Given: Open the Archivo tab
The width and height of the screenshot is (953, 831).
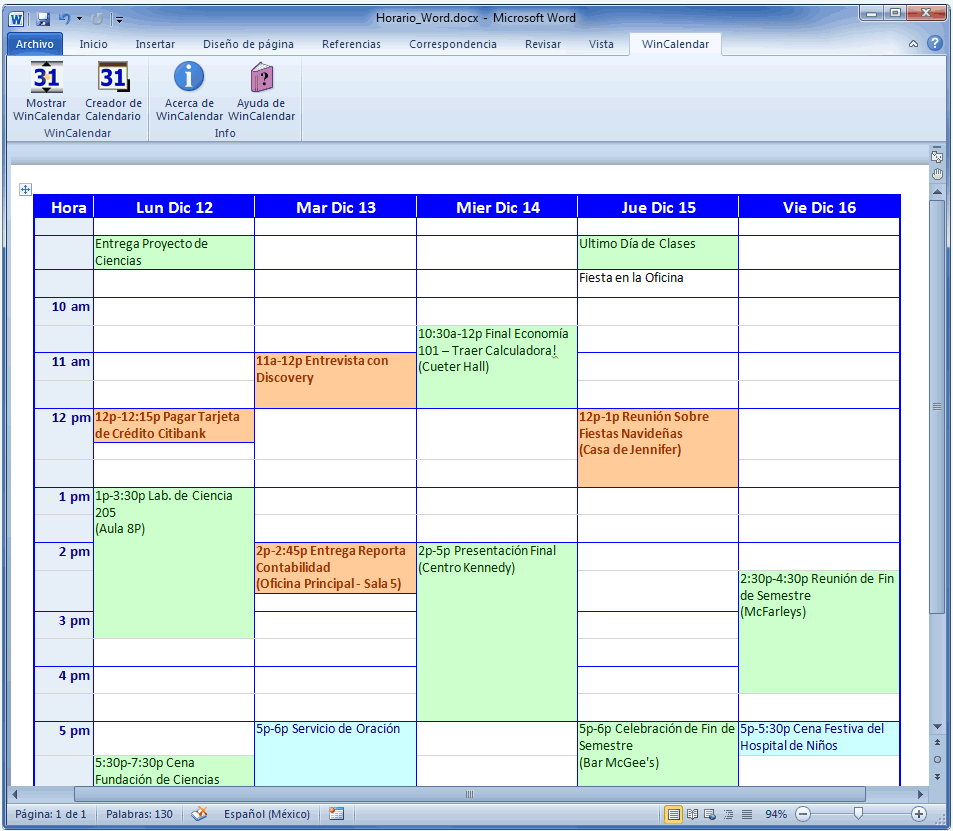Looking at the screenshot, I should coord(35,44).
